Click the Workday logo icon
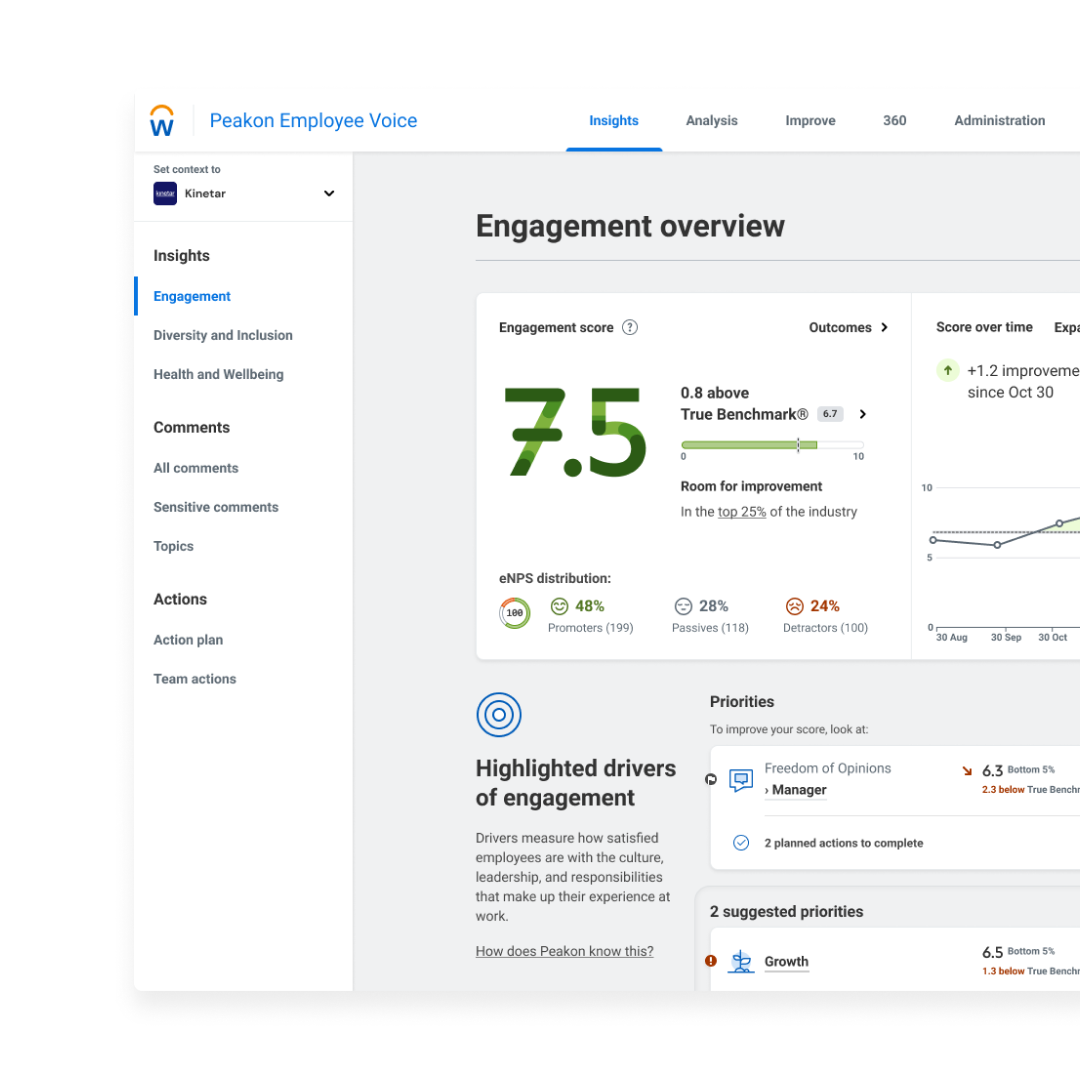The image size is (1080, 1080). coord(162,119)
